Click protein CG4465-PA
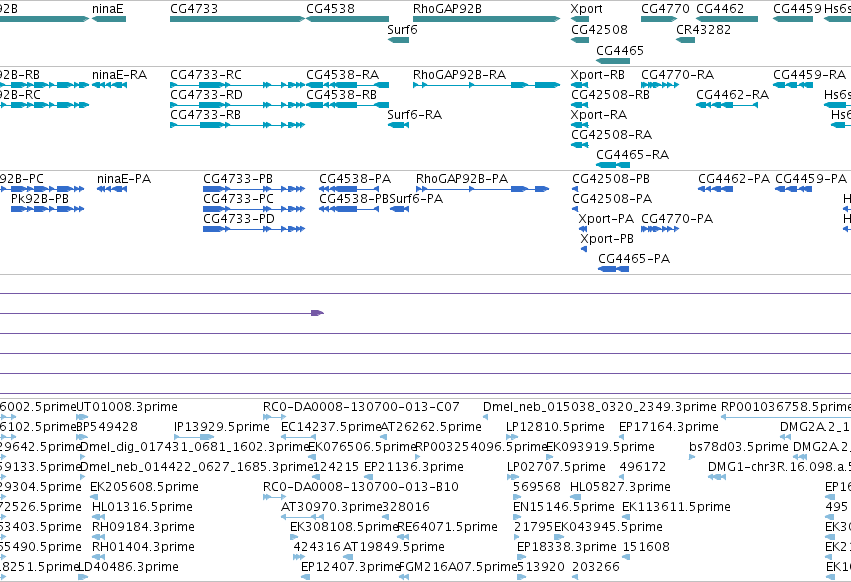851x582 pixels. 613,269
